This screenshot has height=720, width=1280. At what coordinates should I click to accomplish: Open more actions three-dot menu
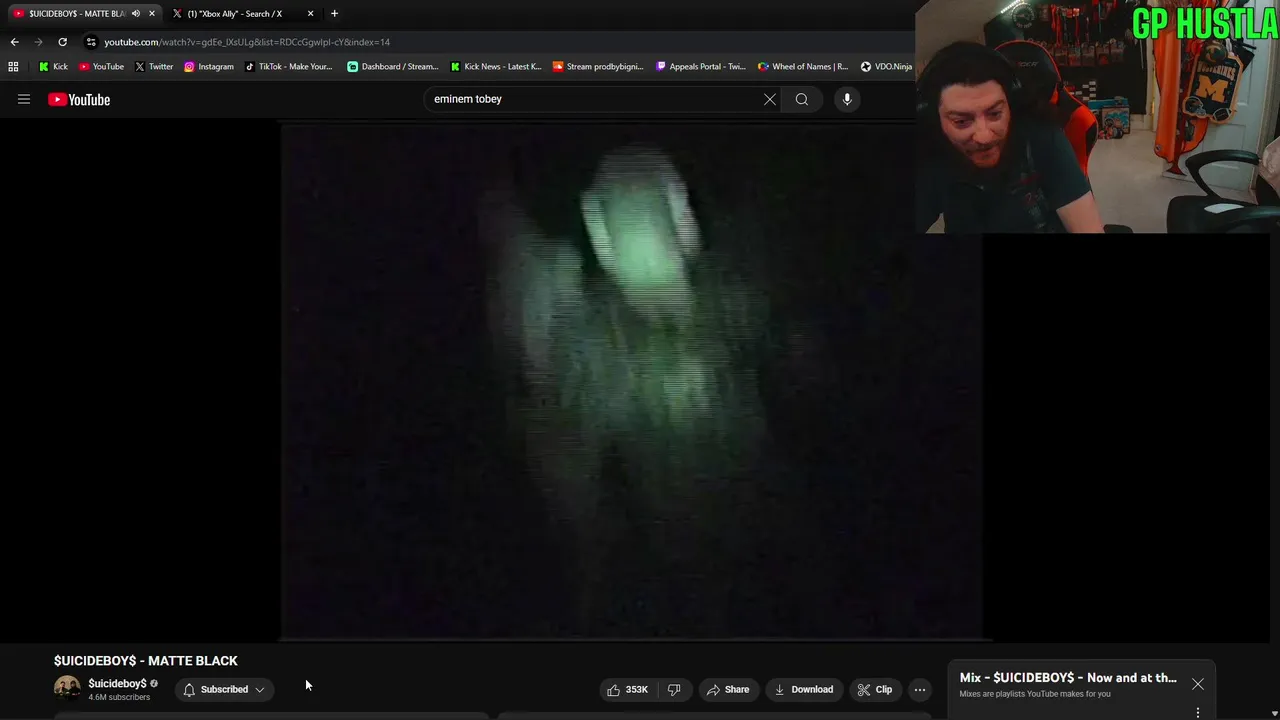click(920, 690)
